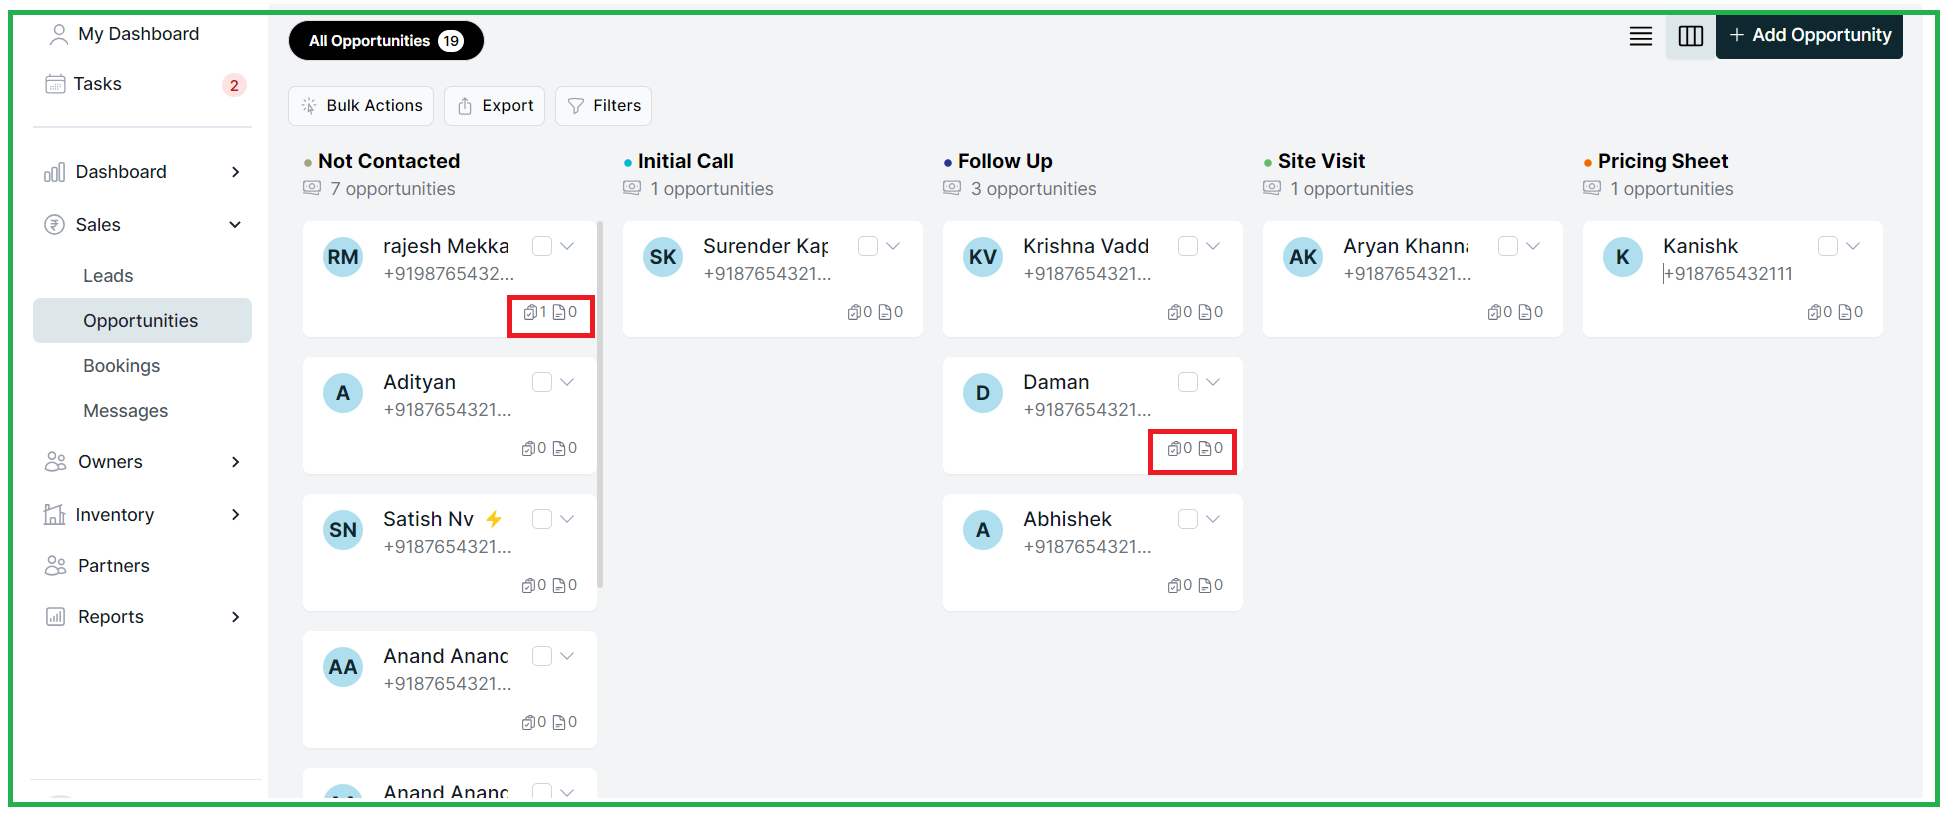Click the Not Contacted column scrollbar
The image size is (1947, 813).
point(600,404)
